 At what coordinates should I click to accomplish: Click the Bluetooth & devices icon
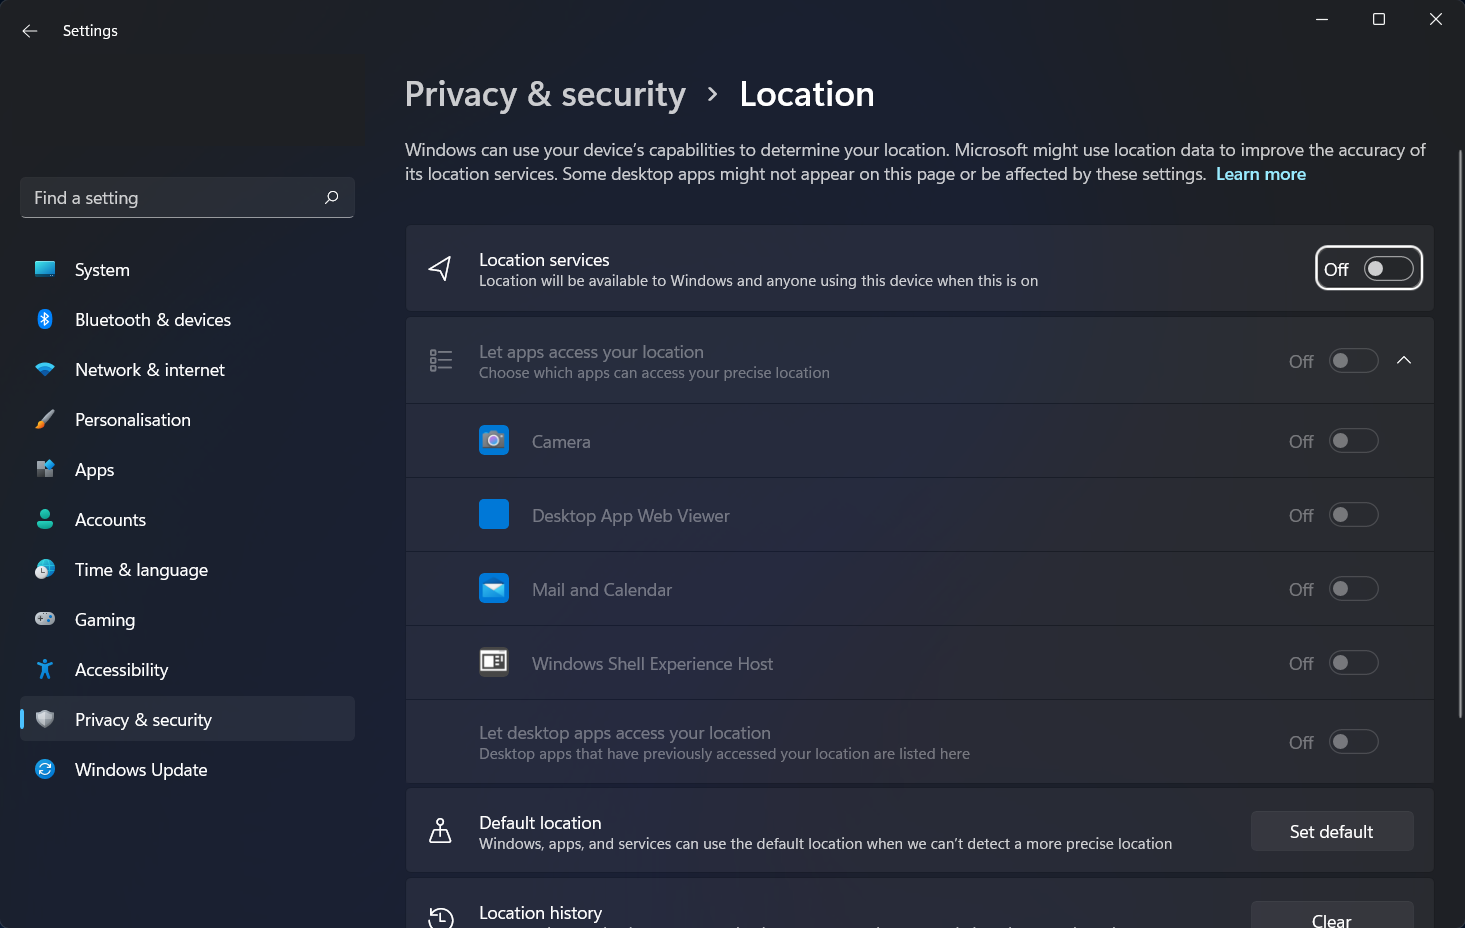[45, 320]
